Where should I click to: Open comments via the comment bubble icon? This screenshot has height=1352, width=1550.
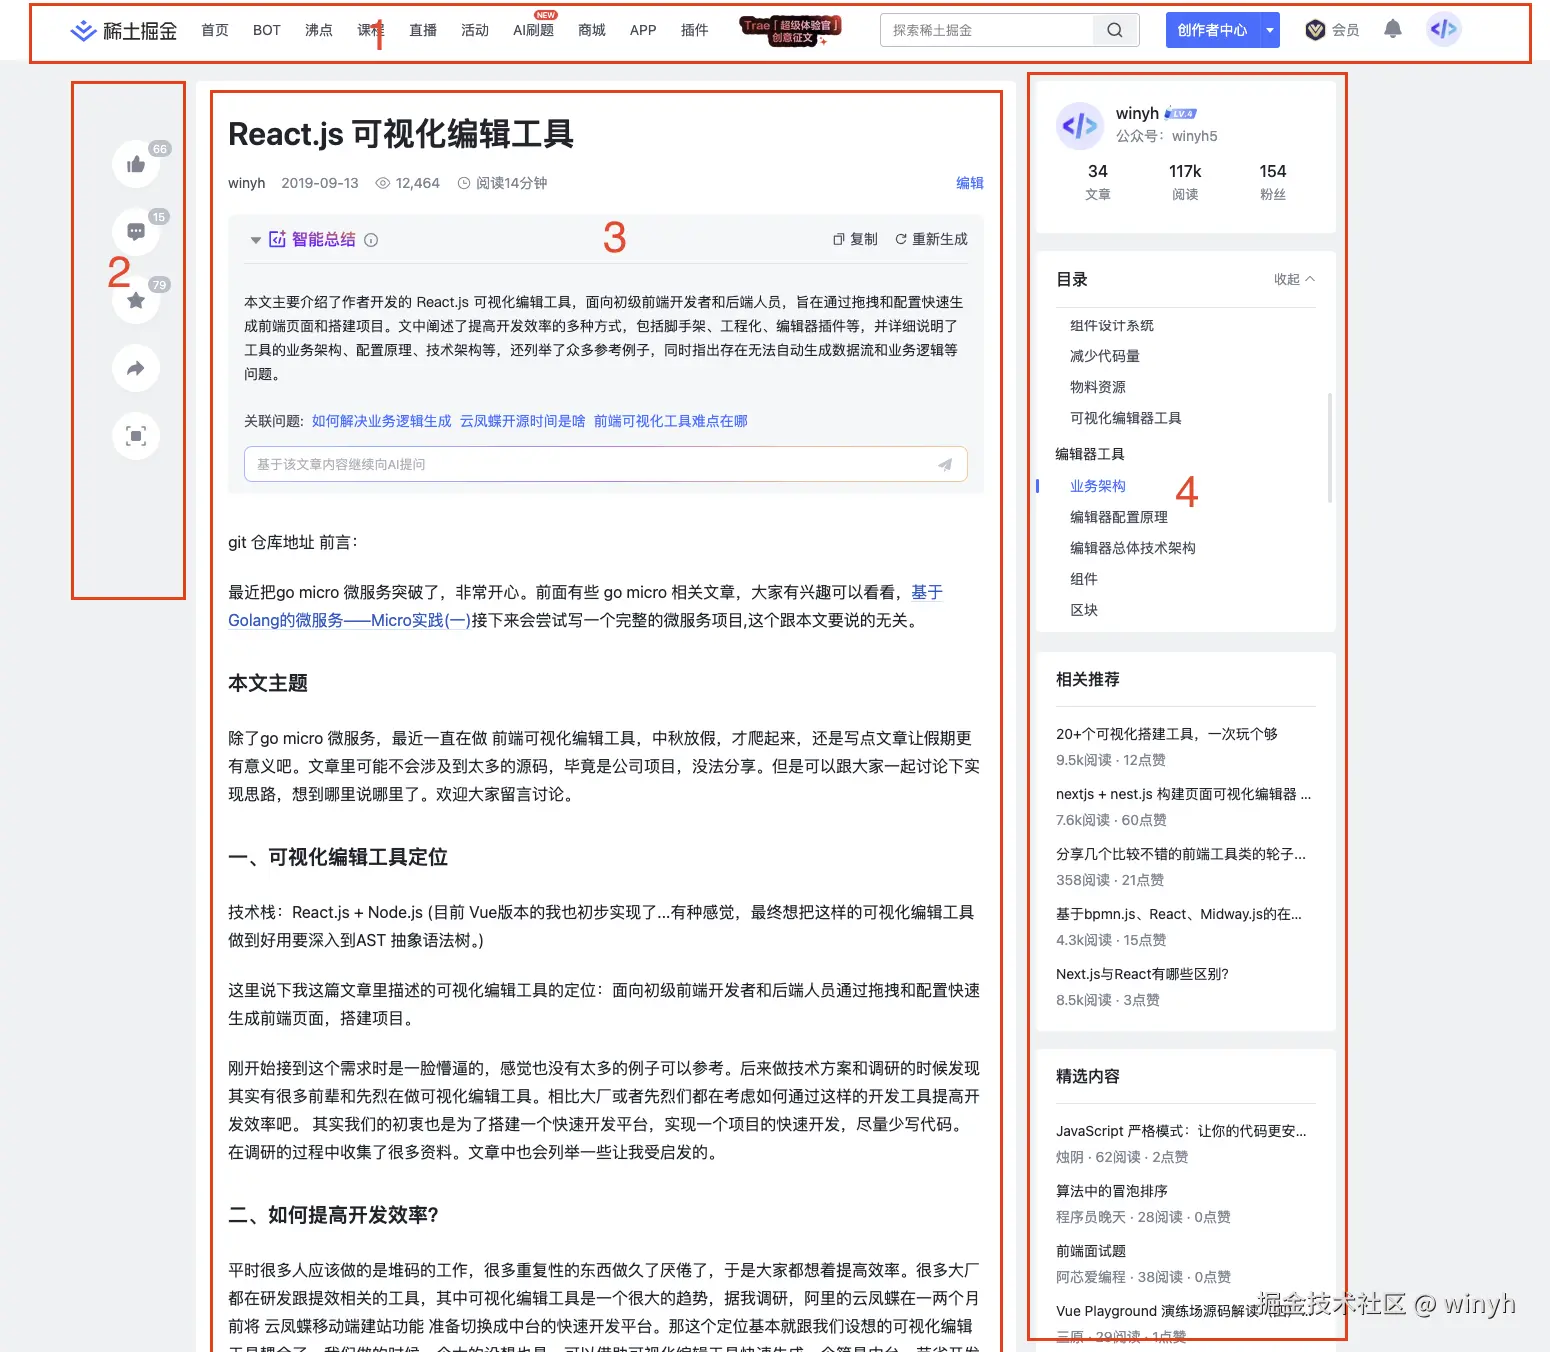(136, 231)
